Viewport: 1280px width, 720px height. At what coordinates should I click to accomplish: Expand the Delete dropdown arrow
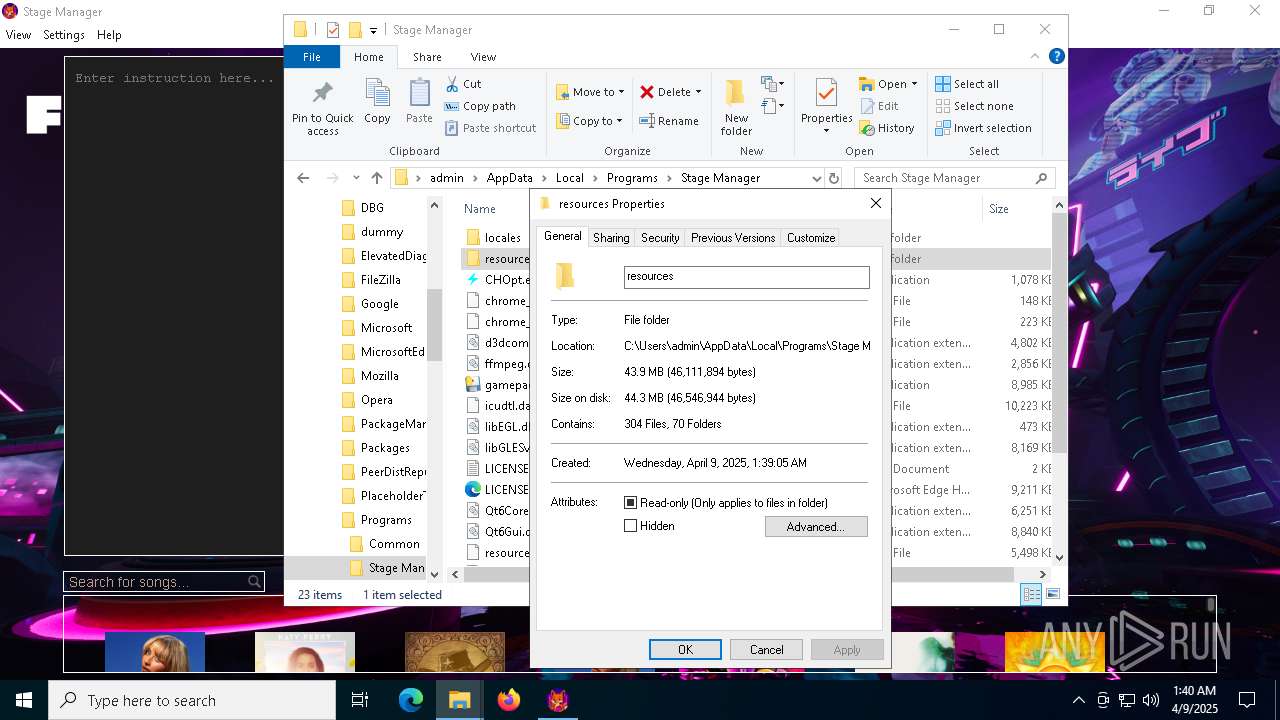698,92
